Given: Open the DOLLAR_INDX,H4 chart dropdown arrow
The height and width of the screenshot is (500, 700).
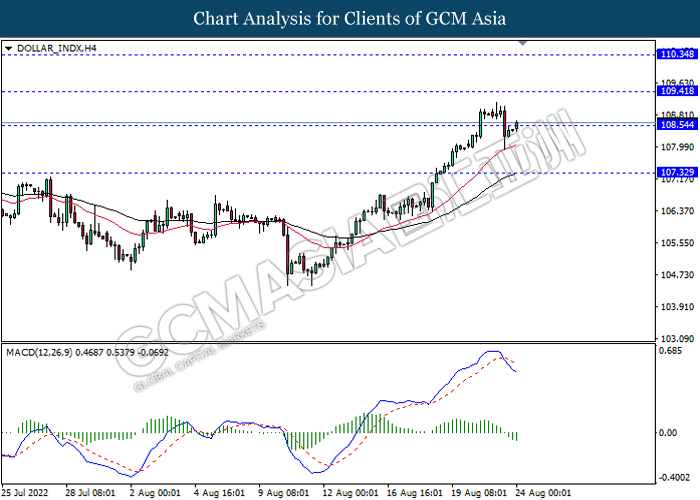Looking at the screenshot, I should (8, 48).
